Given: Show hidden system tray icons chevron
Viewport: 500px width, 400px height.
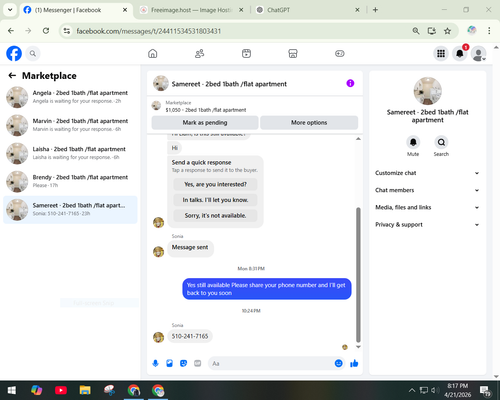Looking at the screenshot, I should click(412, 390).
